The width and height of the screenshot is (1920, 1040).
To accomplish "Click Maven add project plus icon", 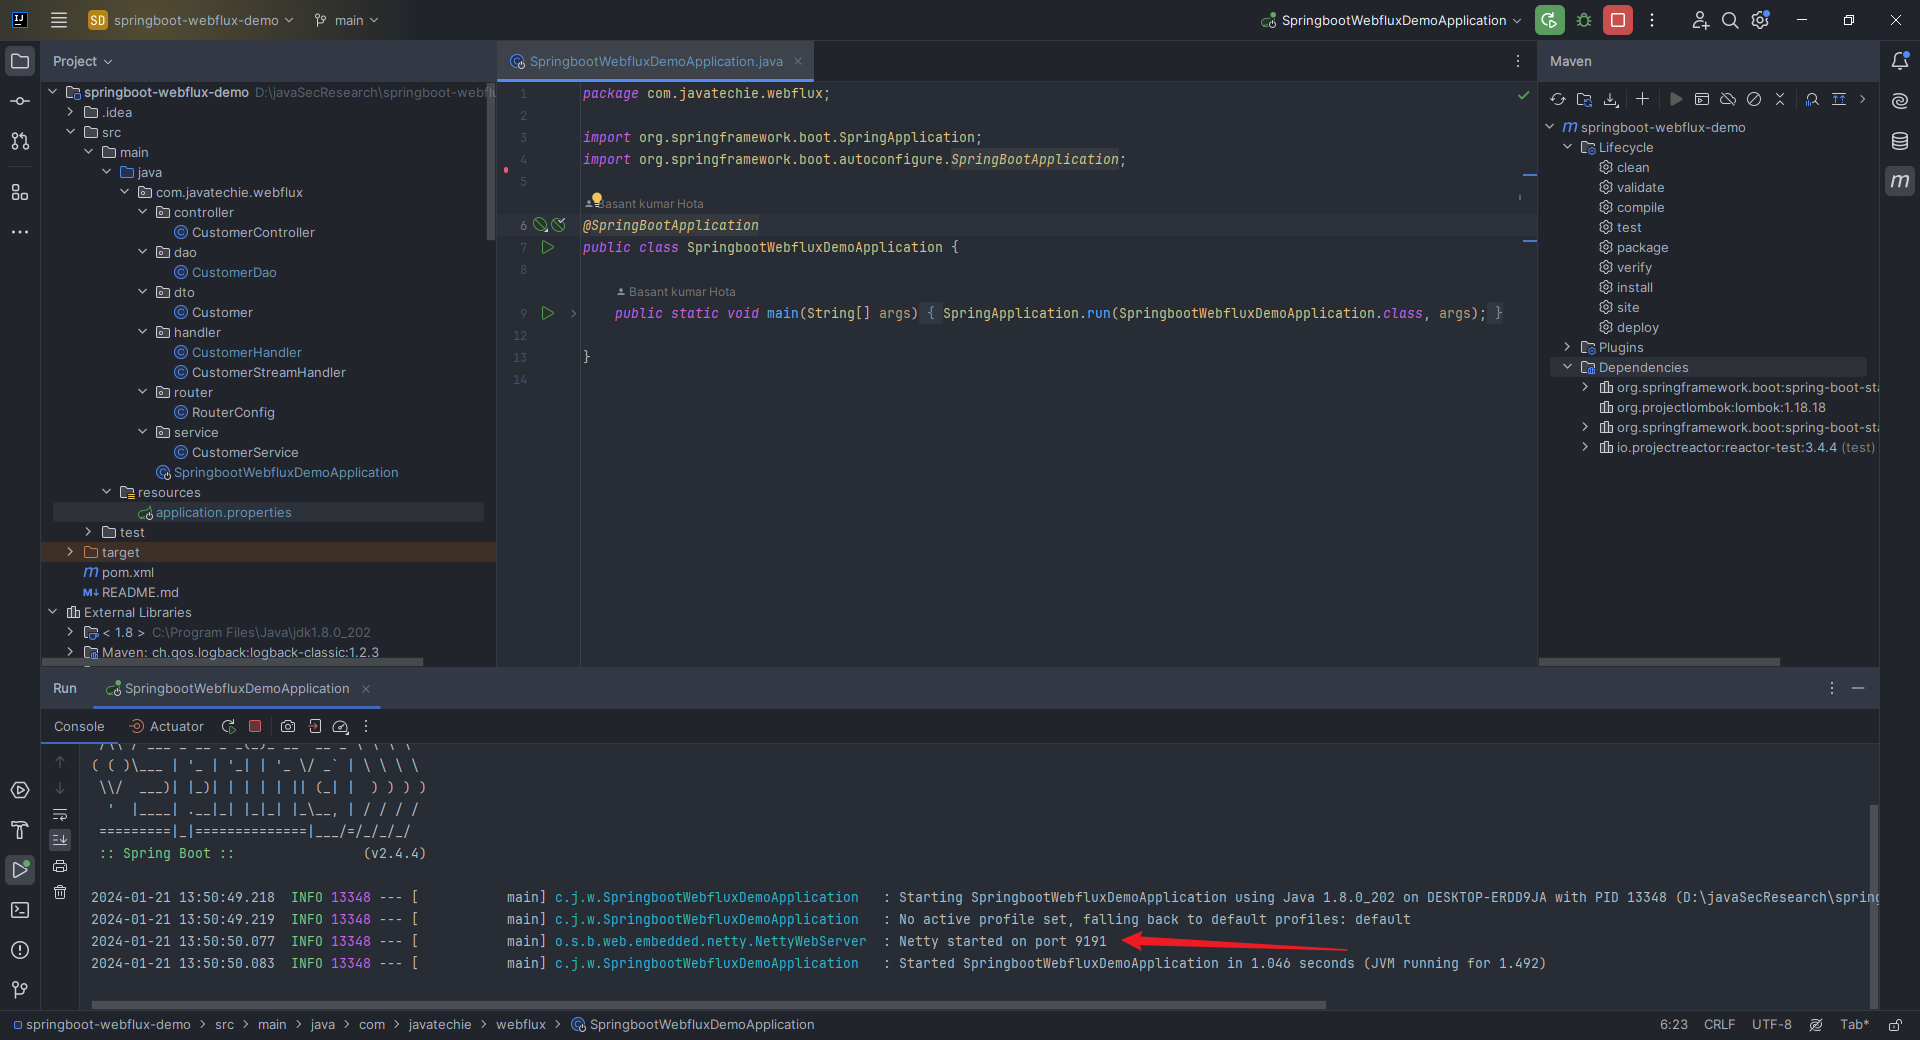I will point(1642,99).
